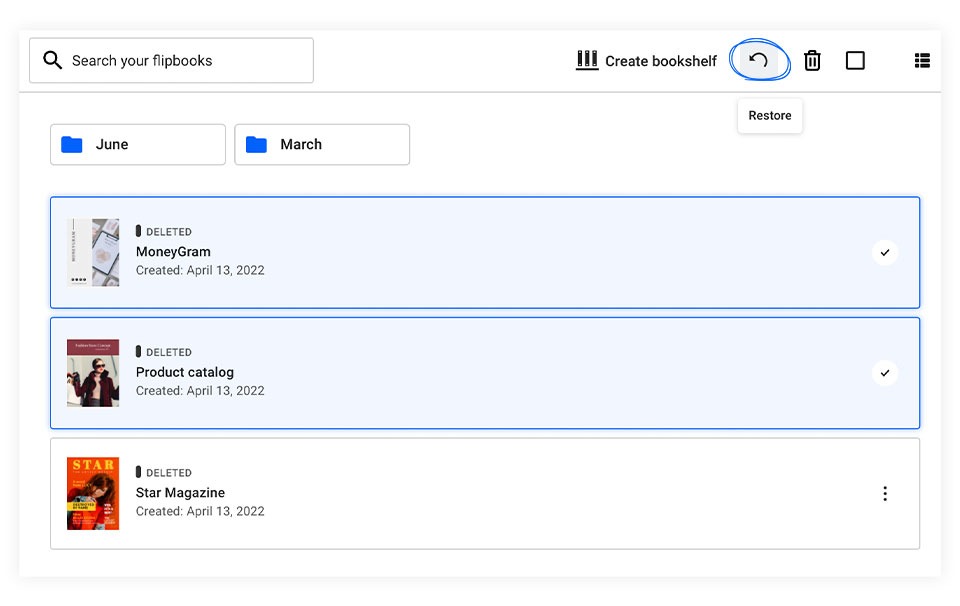Deselect Product catalog checkmark

click(885, 373)
